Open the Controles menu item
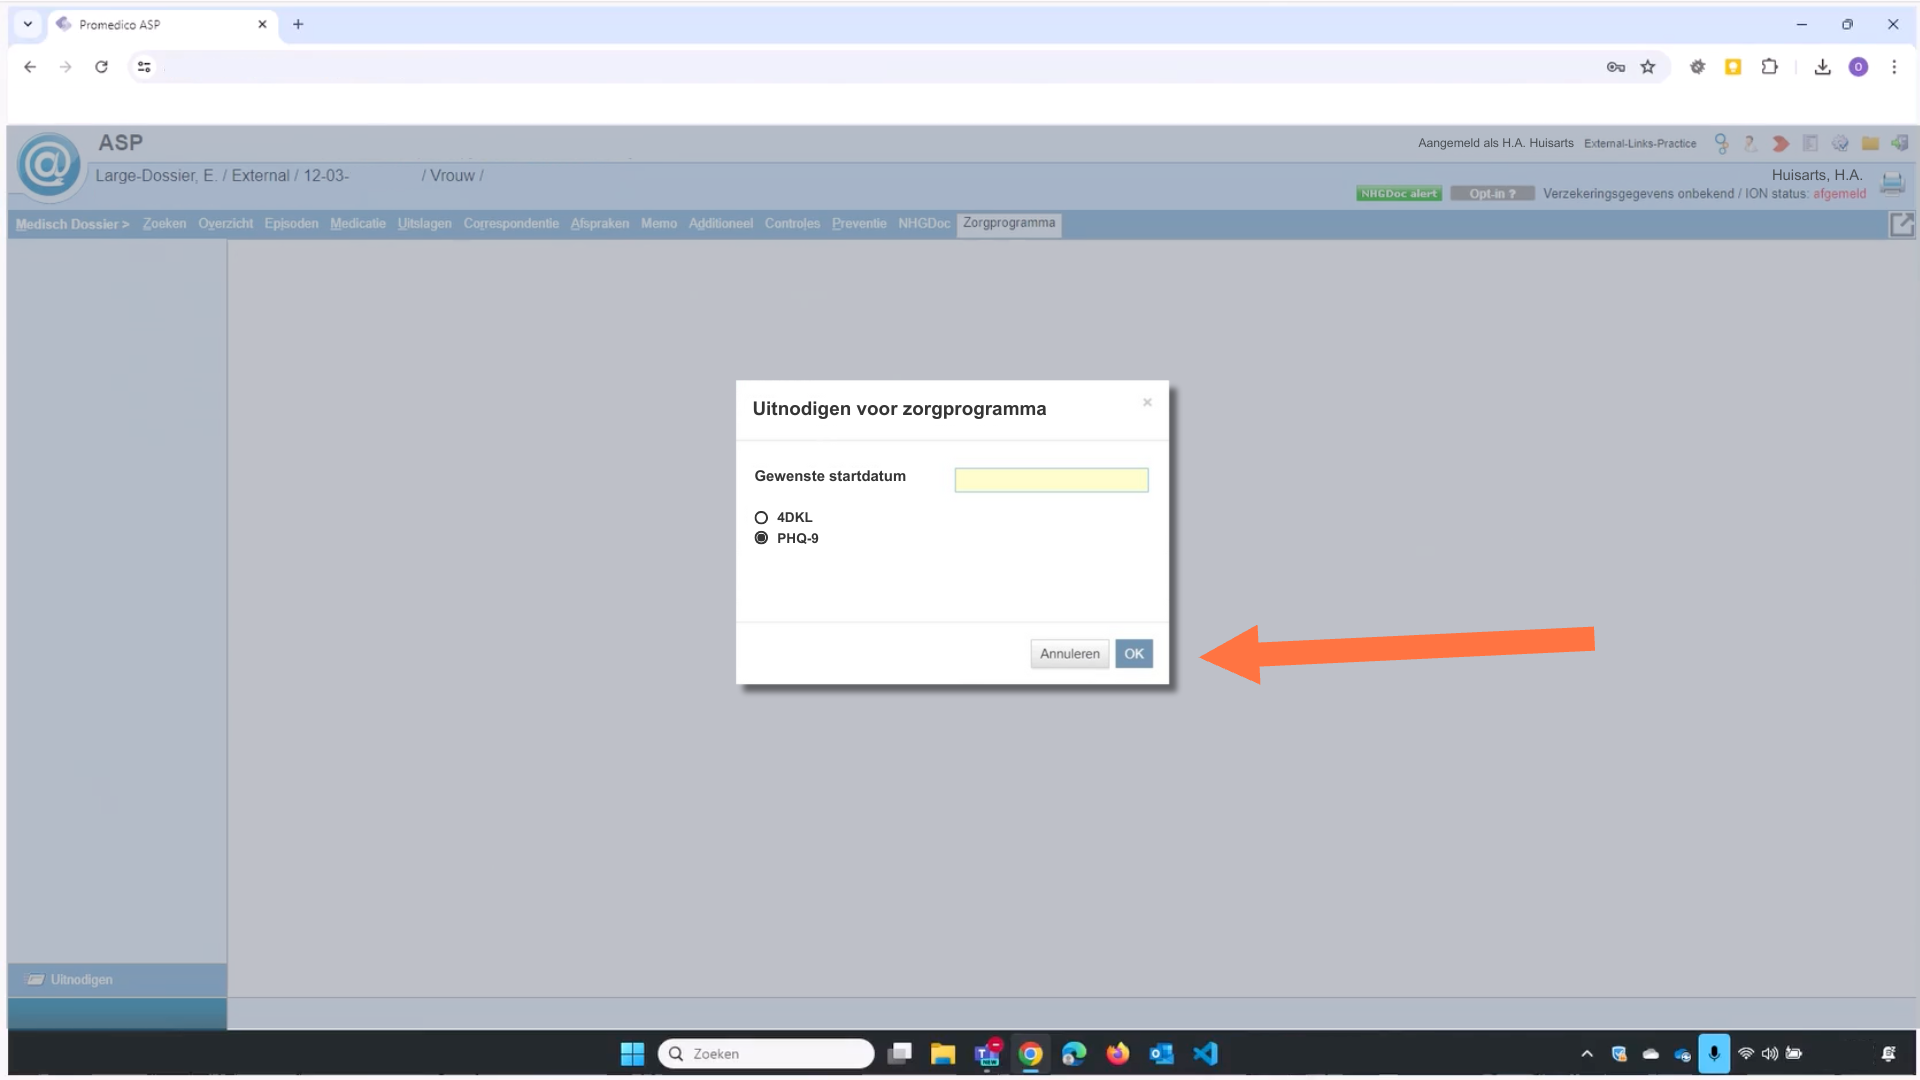Image resolution: width=1920 pixels, height=1080 pixels. point(792,224)
